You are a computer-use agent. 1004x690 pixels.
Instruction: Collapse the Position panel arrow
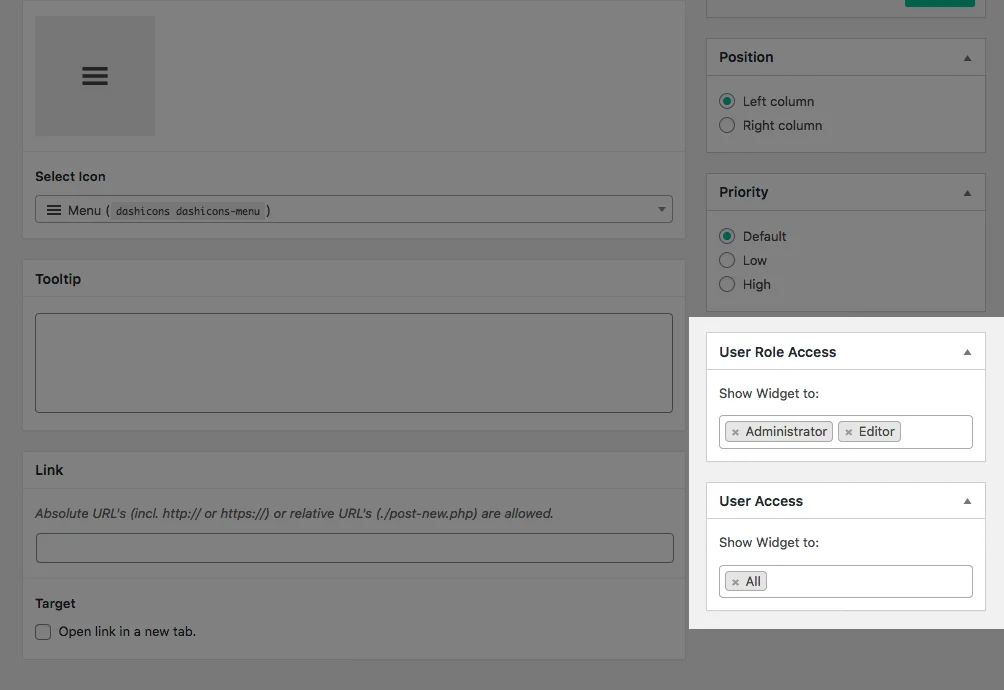[x=966, y=57]
